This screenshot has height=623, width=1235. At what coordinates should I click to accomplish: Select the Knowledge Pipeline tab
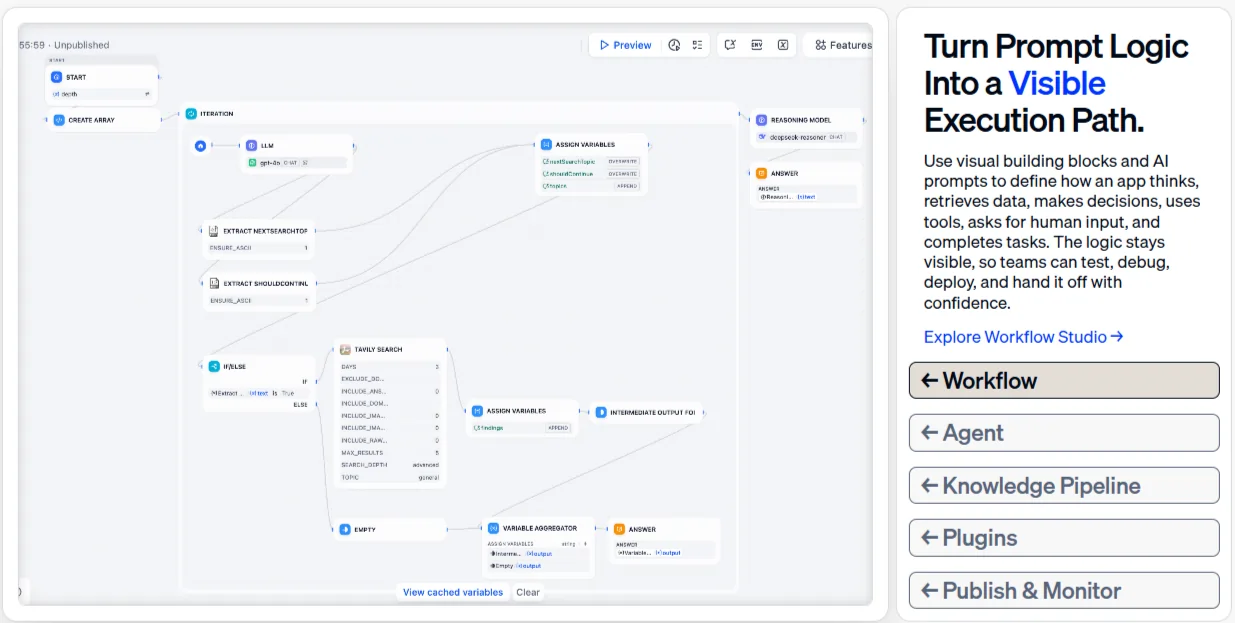click(x=1064, y=485)
